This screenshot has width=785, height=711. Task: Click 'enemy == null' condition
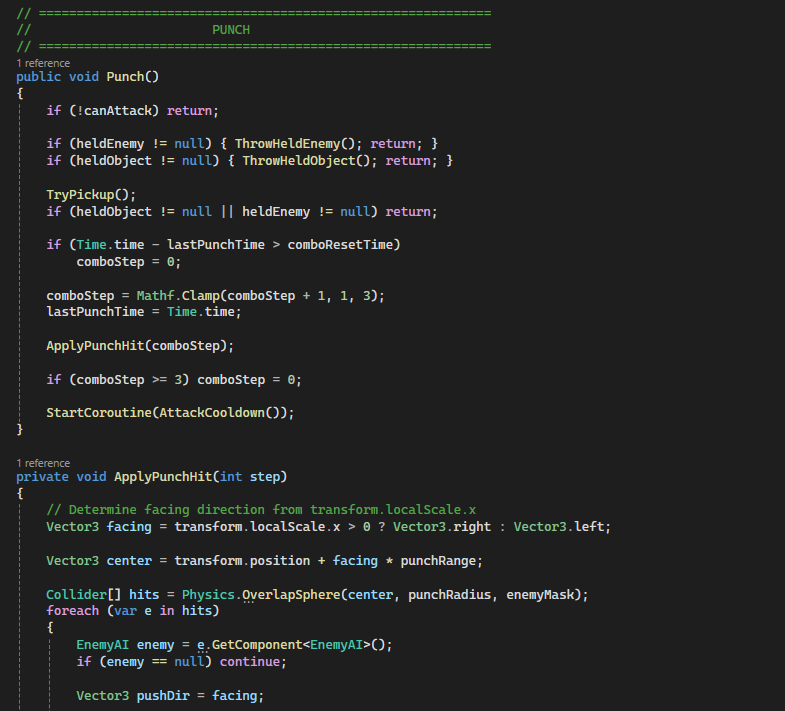pyautogui.click(x=155, y=662)
